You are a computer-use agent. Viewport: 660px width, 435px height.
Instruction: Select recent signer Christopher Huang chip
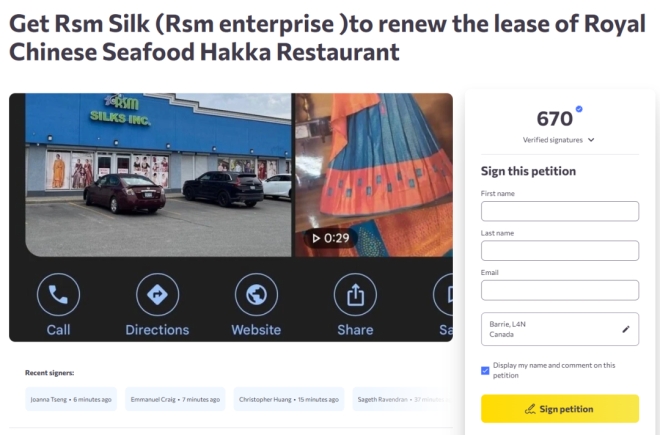tap(289, 399)
